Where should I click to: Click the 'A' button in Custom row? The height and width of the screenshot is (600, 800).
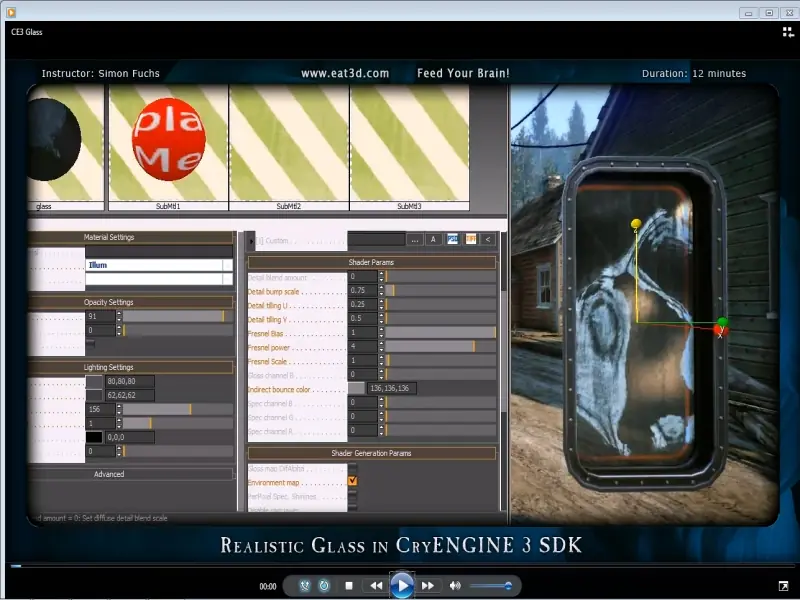(x=433, y=239)
